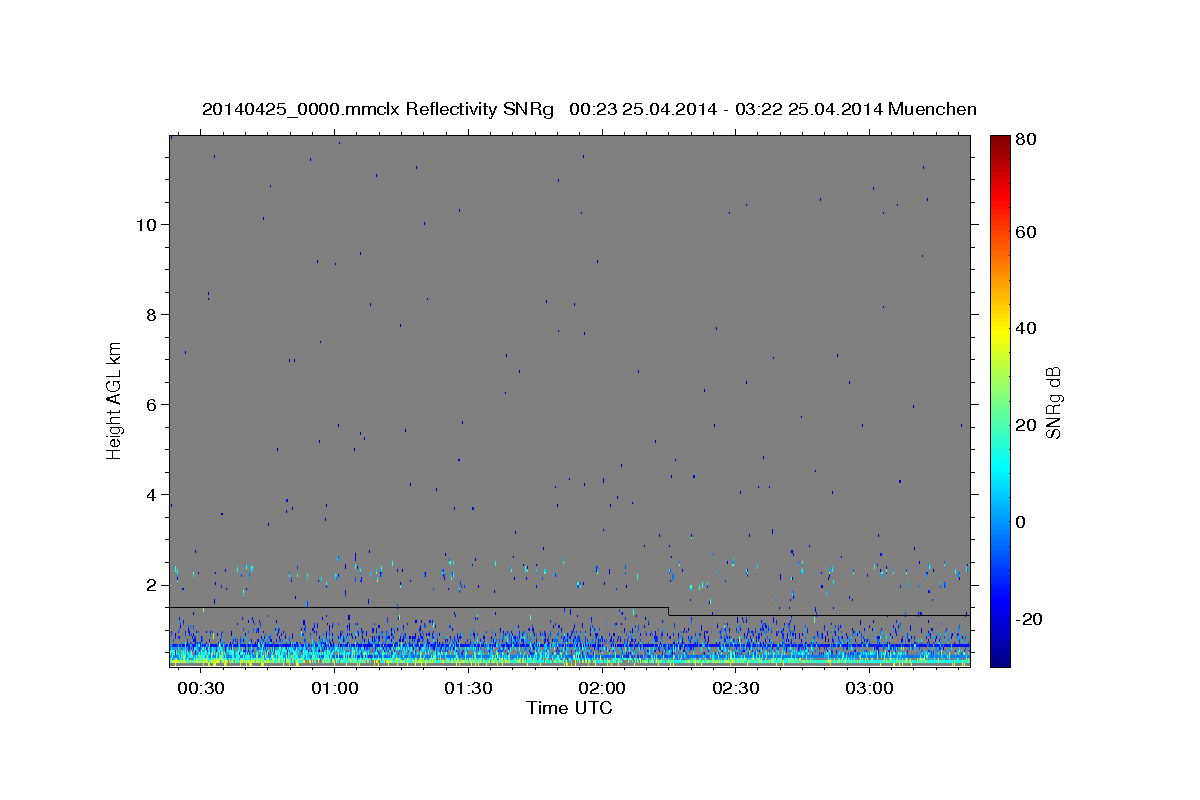Select the 01:30 time tick label

(x=468, y=689)
